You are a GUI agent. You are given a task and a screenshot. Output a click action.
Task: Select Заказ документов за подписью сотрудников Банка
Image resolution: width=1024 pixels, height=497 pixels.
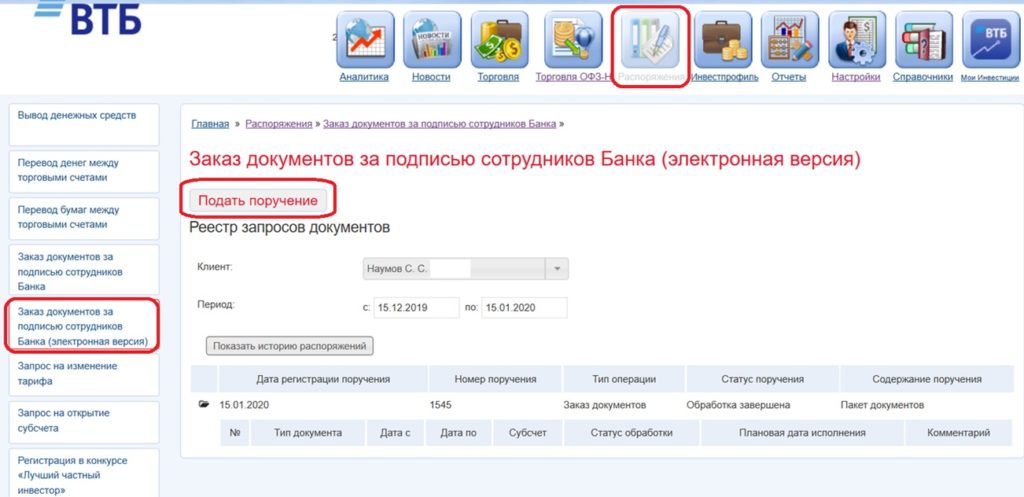pos(84,270)
